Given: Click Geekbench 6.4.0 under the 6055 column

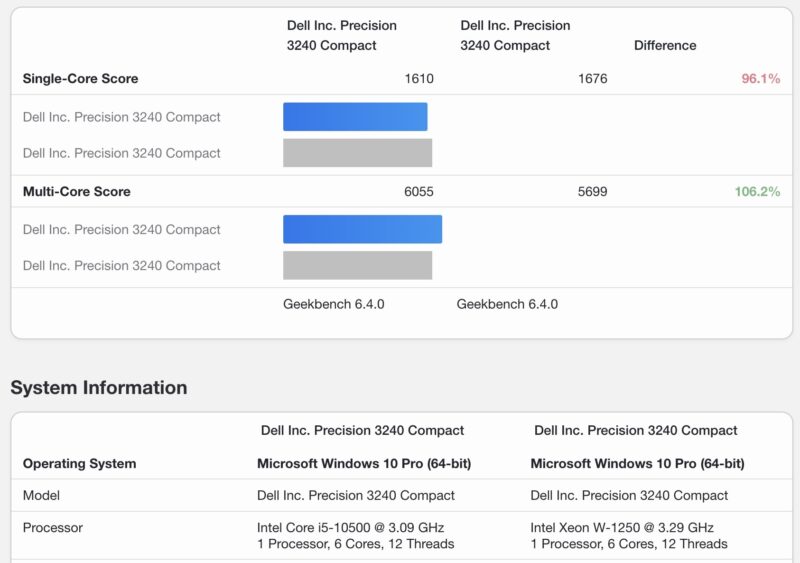Looking at the screenshot, I should (334, 304).
